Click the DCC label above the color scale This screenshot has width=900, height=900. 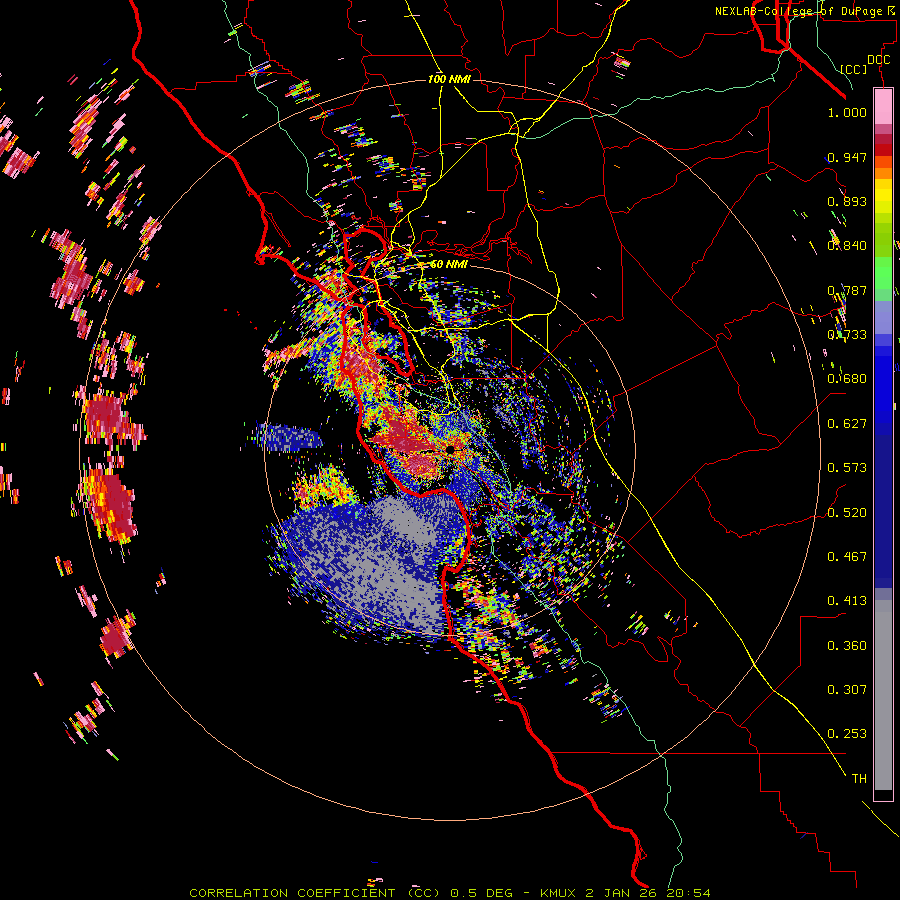(x=878, y=60)
